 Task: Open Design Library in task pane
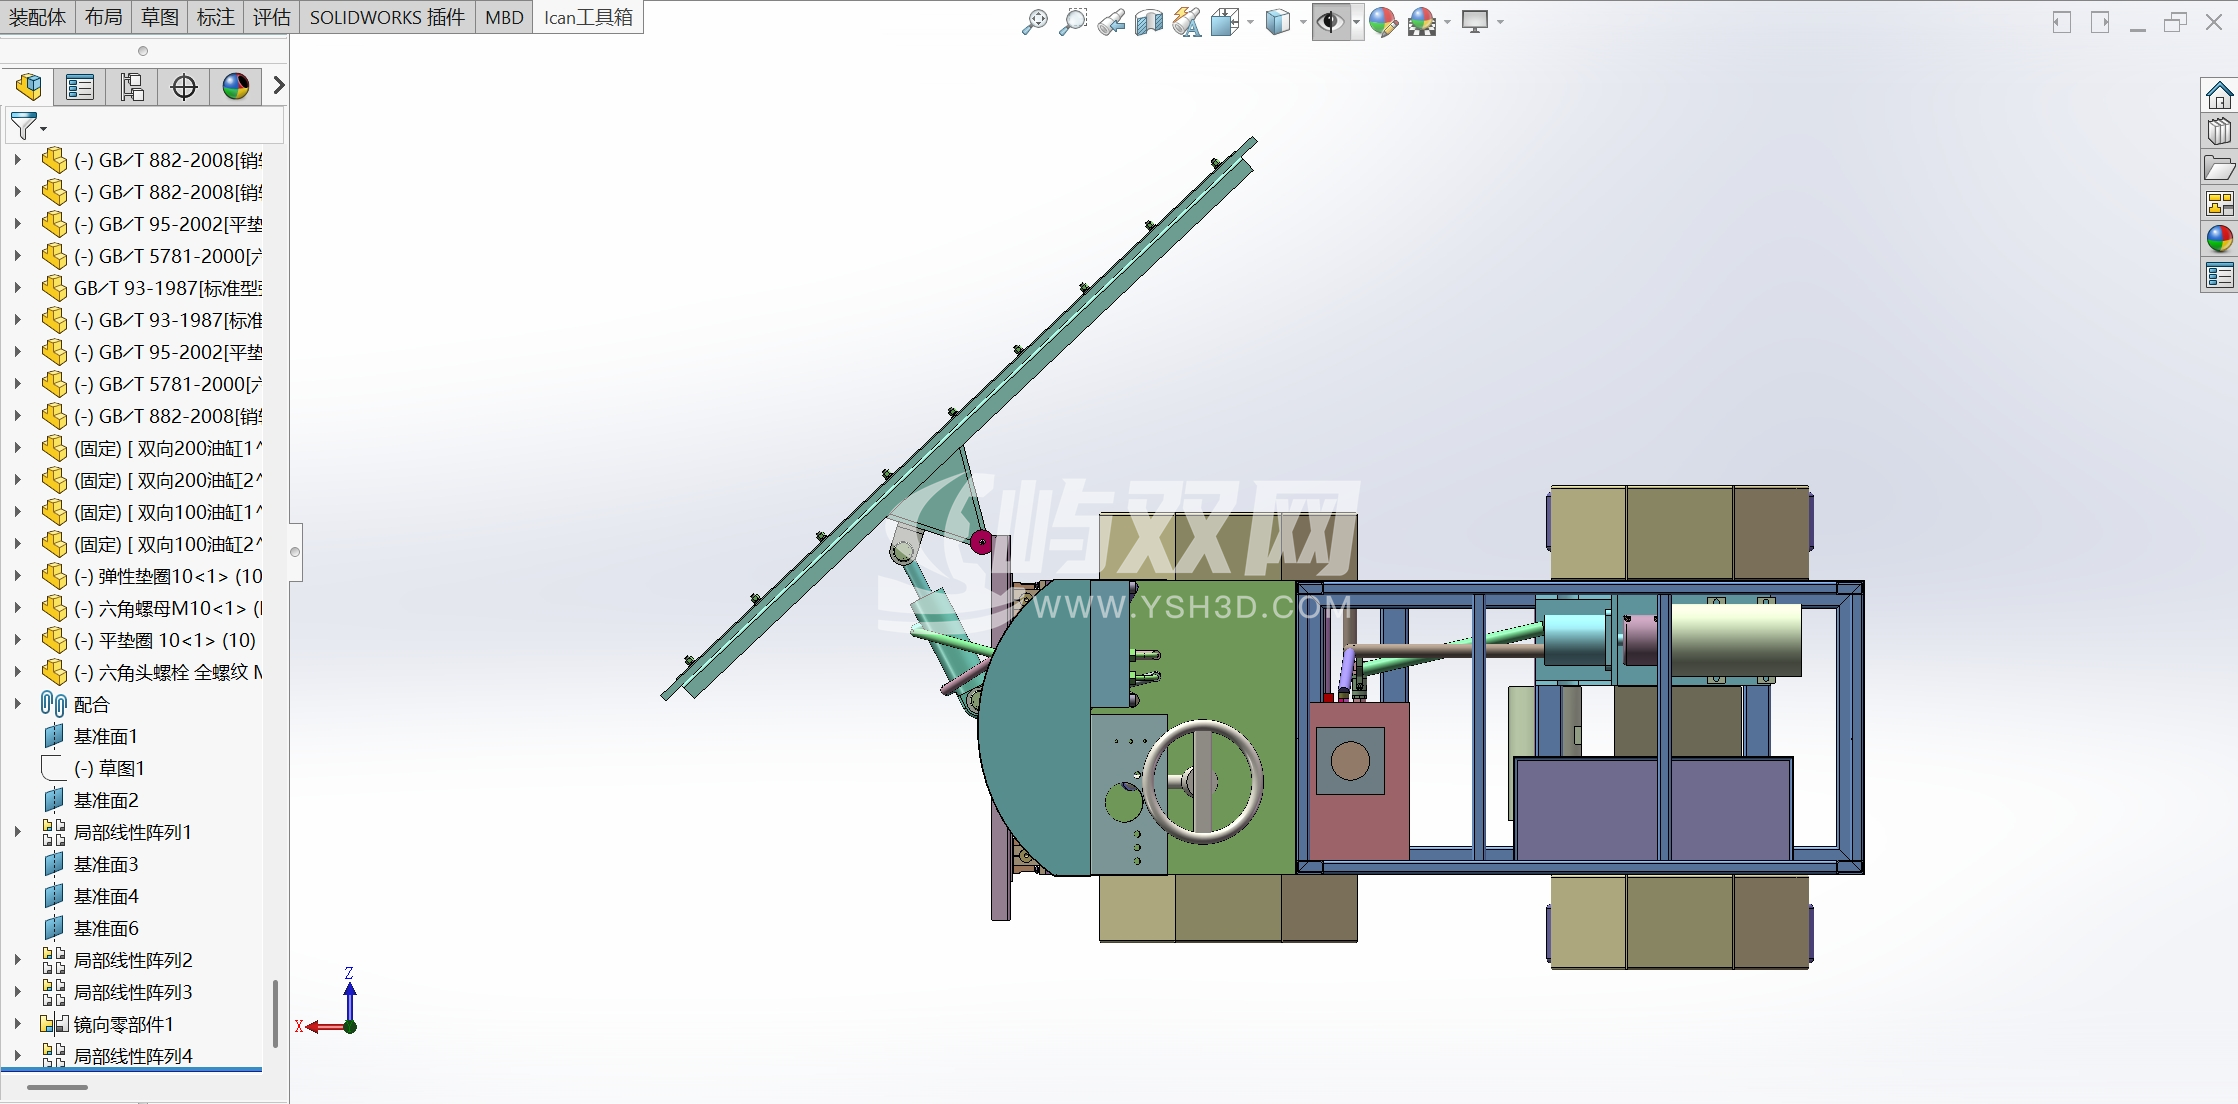(x=2219, y=132)
